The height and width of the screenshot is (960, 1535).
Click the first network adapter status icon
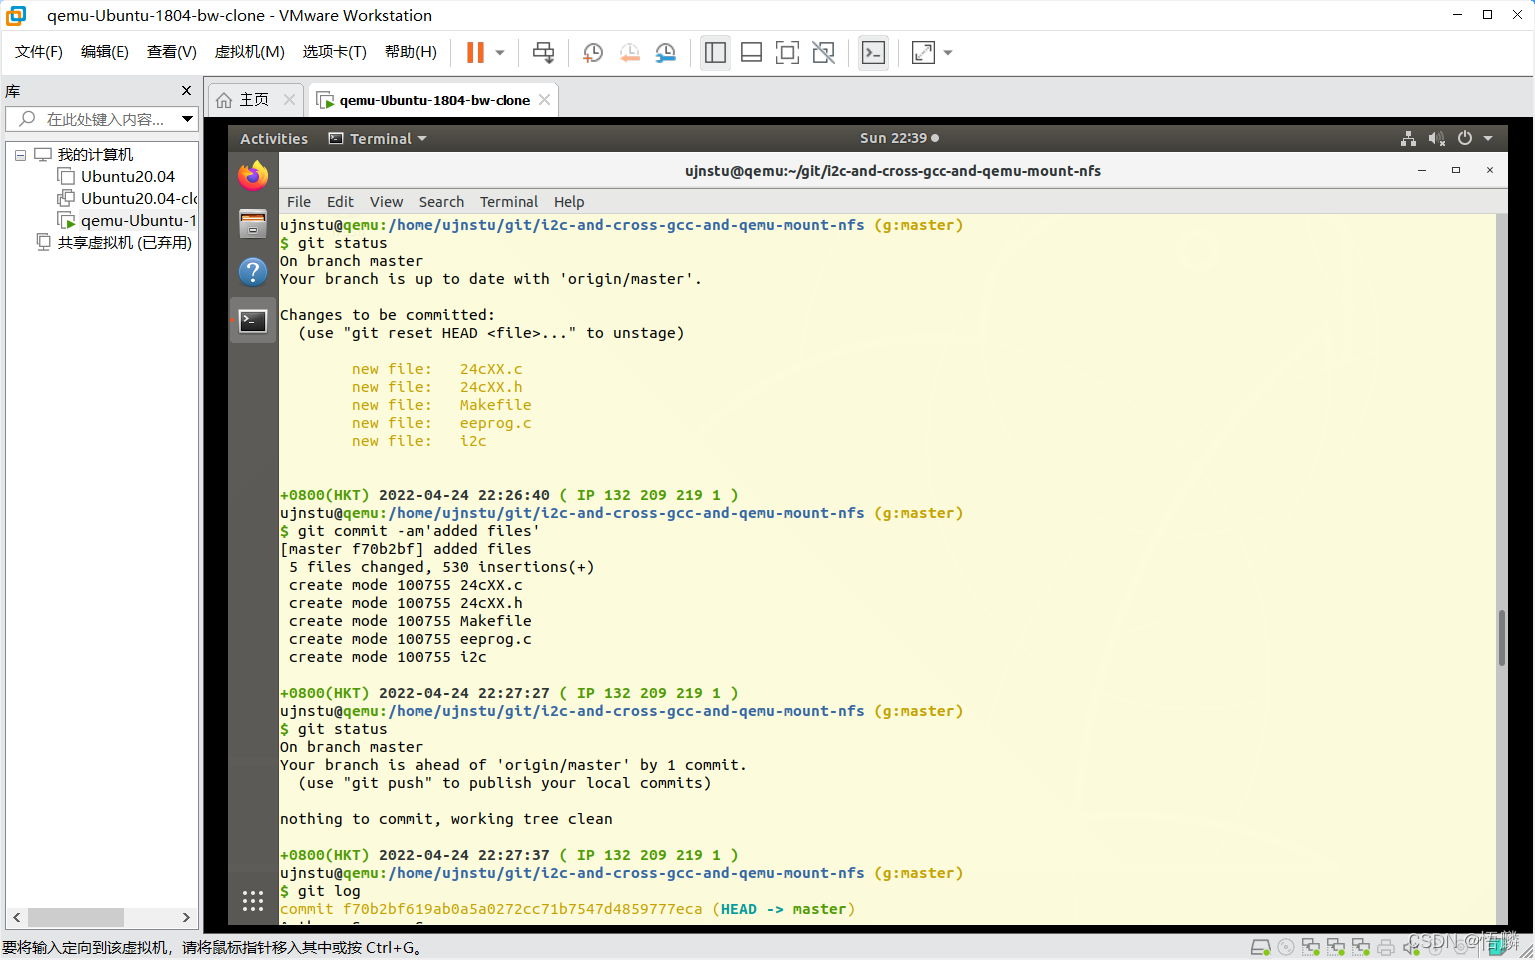pos(1310,946)
